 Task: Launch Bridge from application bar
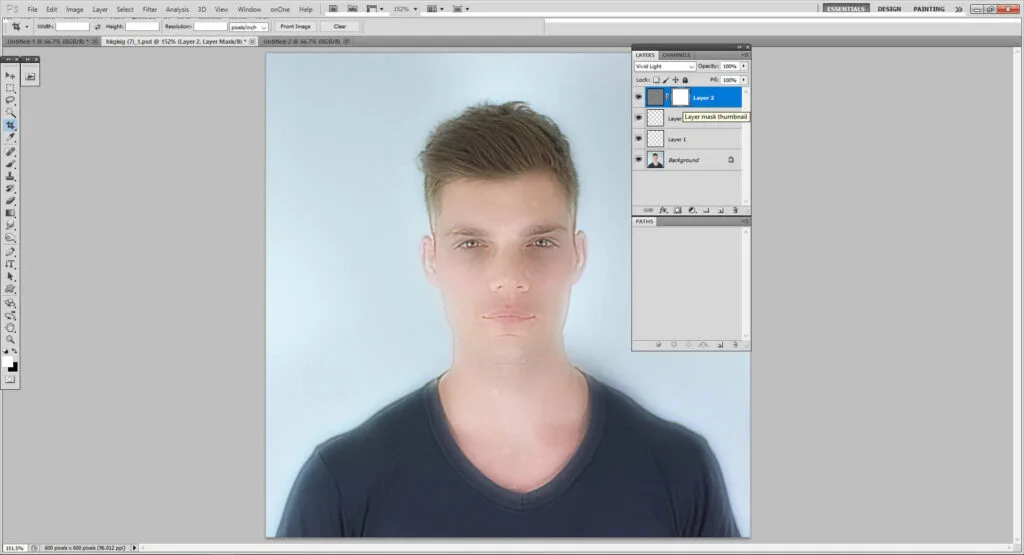coord(333,9)
